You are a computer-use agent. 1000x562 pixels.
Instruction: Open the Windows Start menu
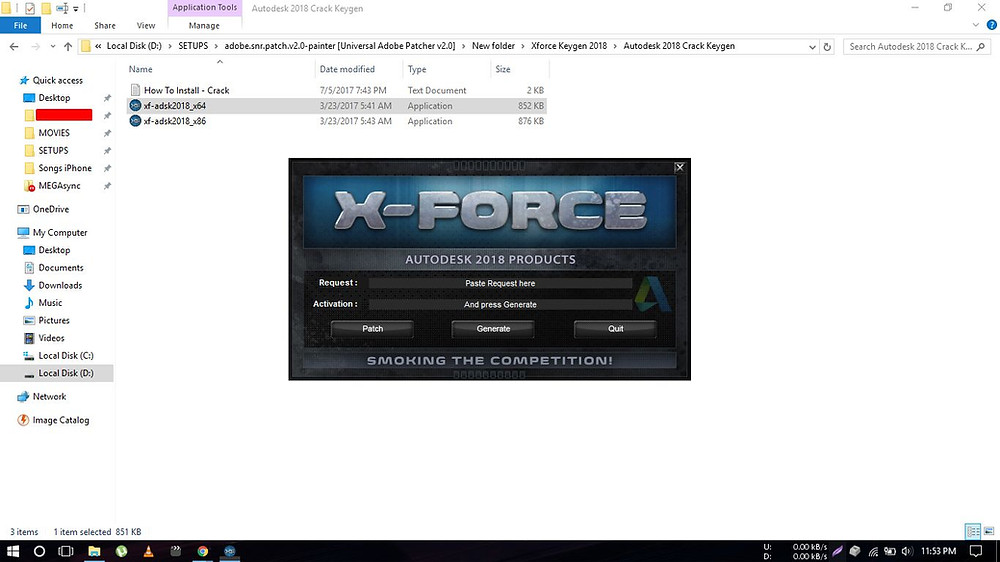12,551
